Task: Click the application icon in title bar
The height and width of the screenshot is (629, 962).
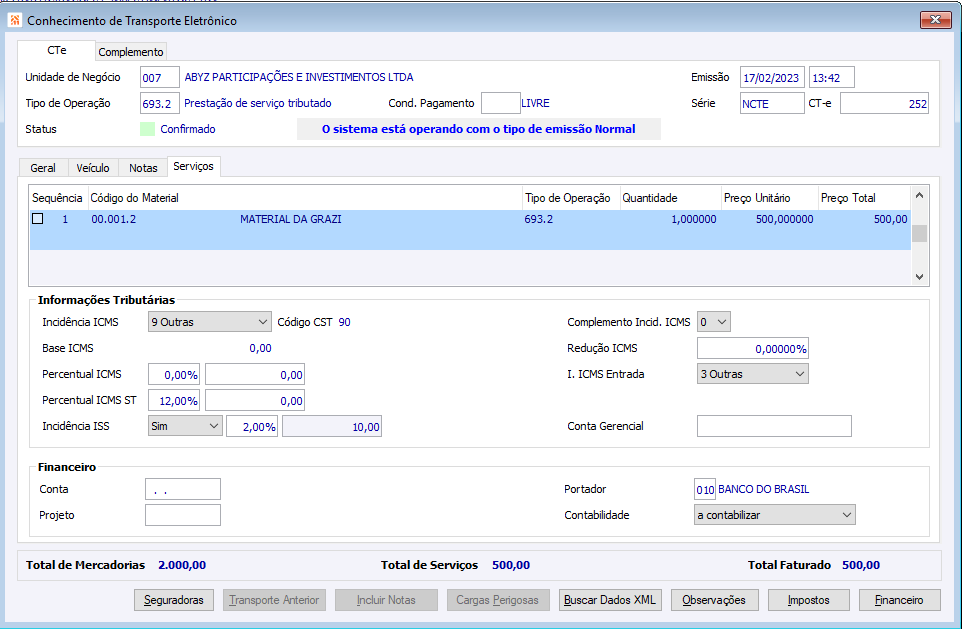Action: tap(15, 20)
